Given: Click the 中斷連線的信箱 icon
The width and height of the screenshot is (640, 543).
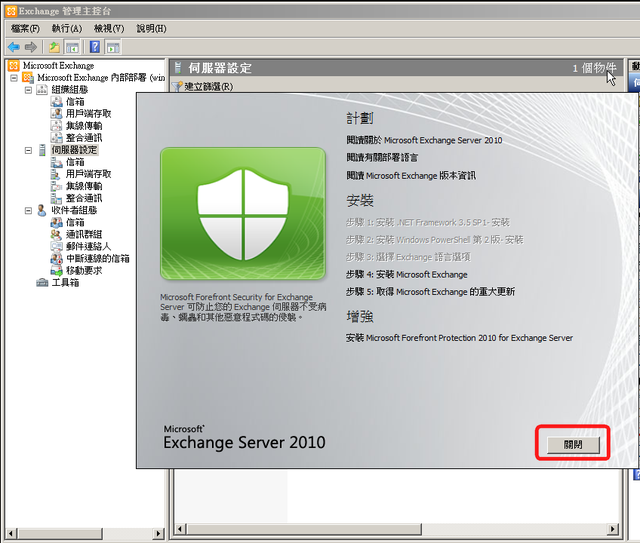Looking at the screenshot, I should point(56,258).
